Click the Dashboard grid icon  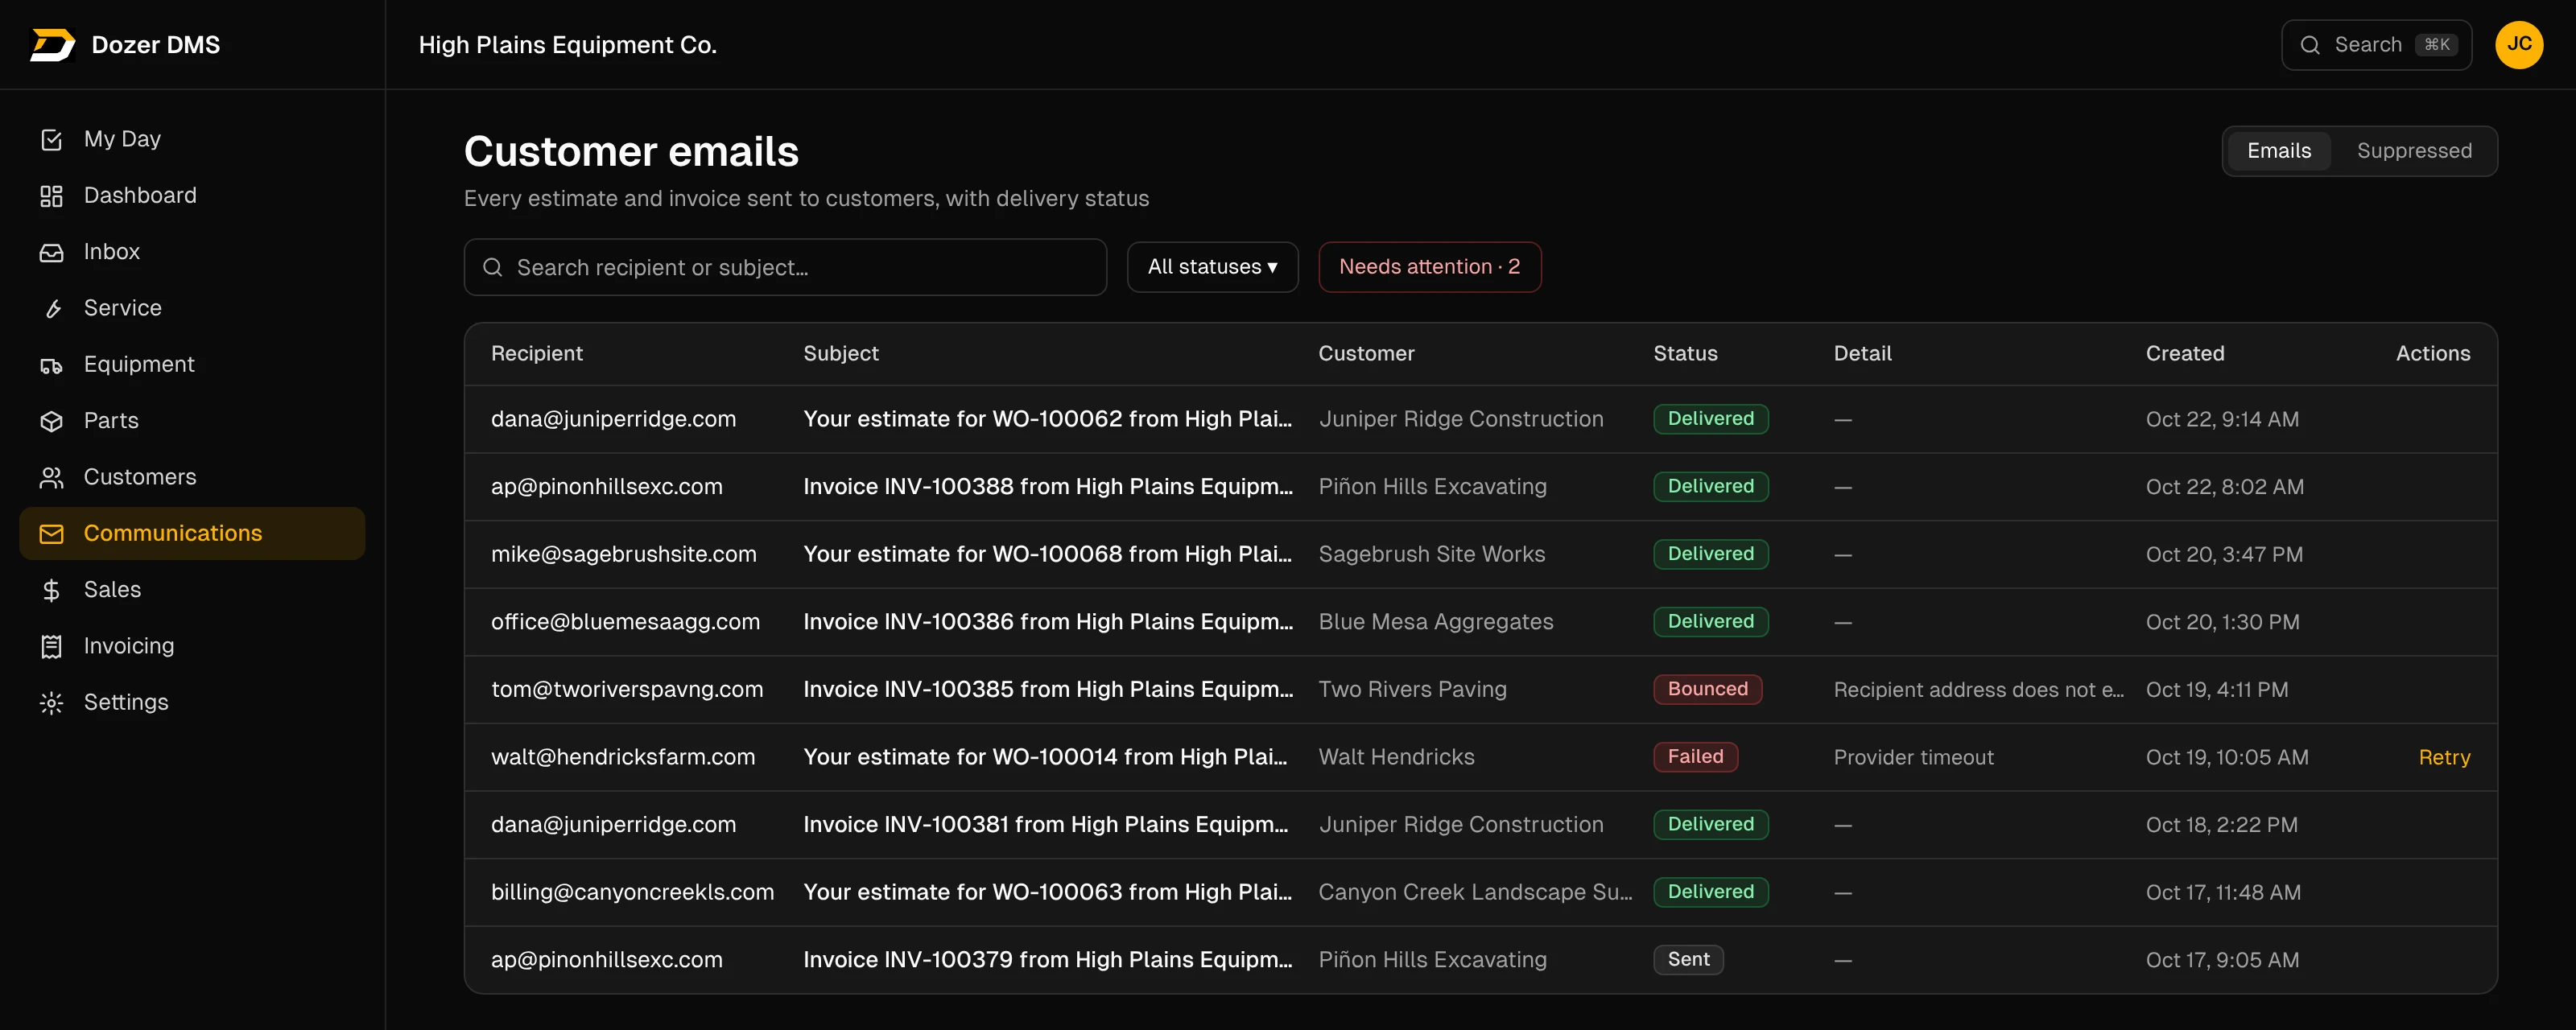pos(51,196)
